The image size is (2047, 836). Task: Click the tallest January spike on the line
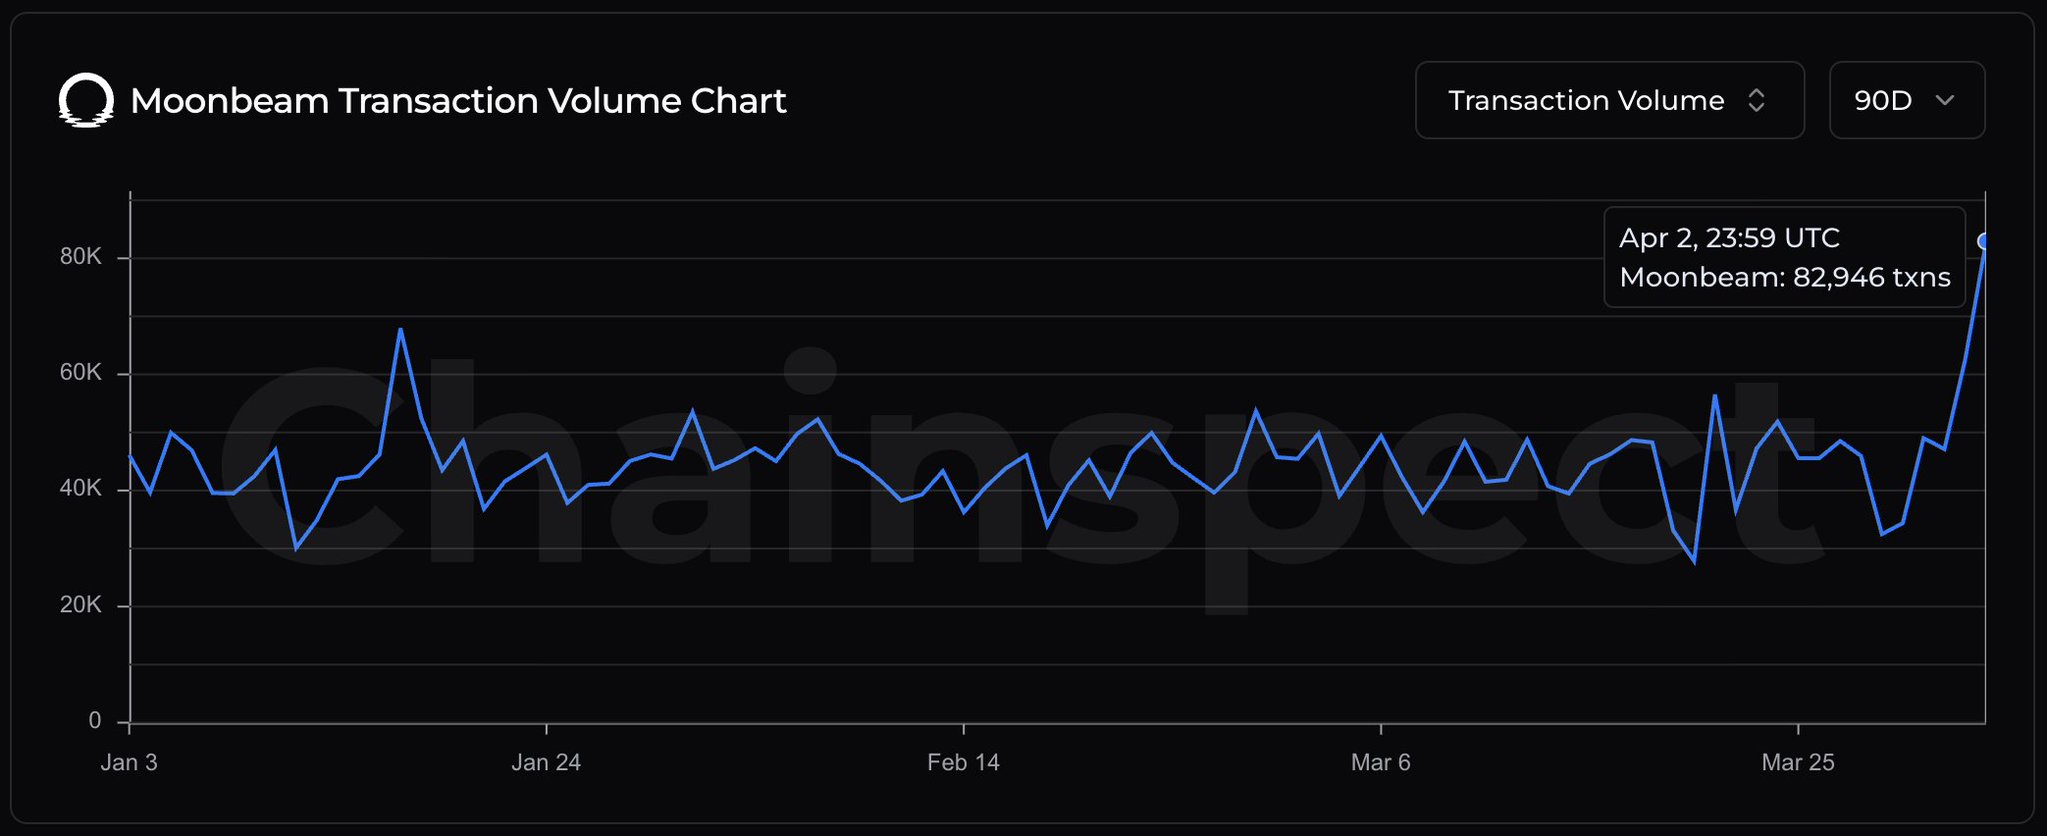pyautogui.click(x=400, y=329)
